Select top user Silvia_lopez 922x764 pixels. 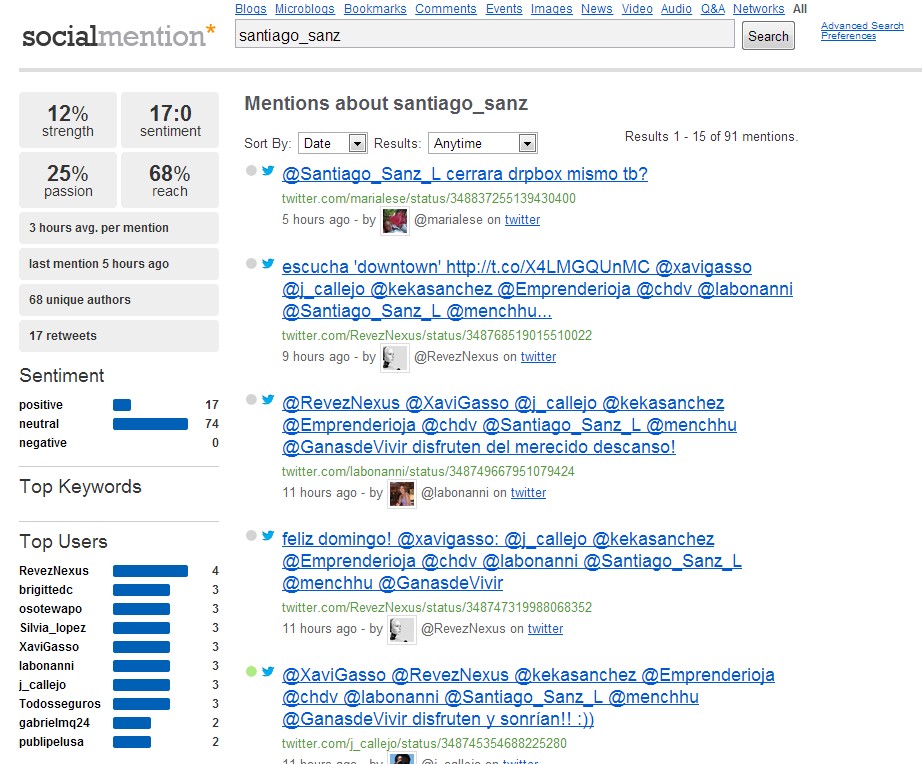click(53, 628)
